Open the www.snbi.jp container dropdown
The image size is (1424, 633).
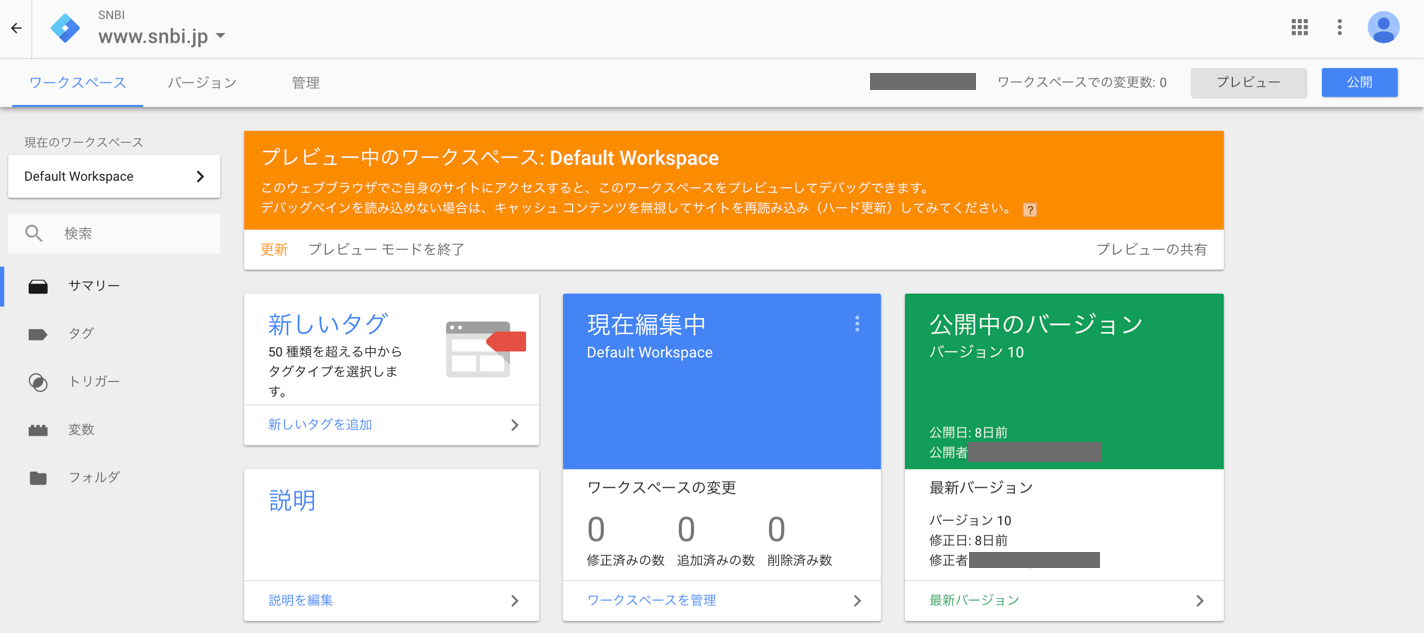[x=162, y=36]
